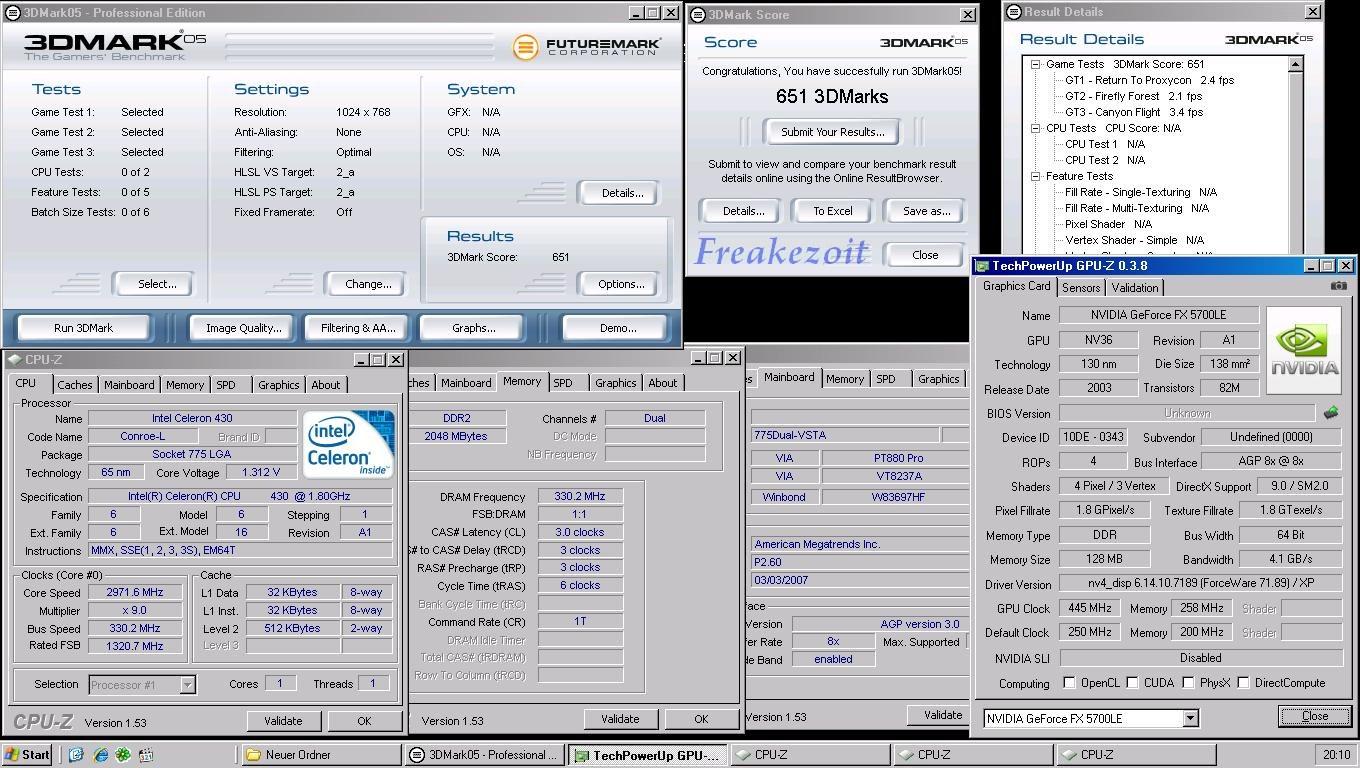Click the Result Details scroll up arrow
Image resolution: width=1360 pixels, height=768 pixels.
(1296, 65)
